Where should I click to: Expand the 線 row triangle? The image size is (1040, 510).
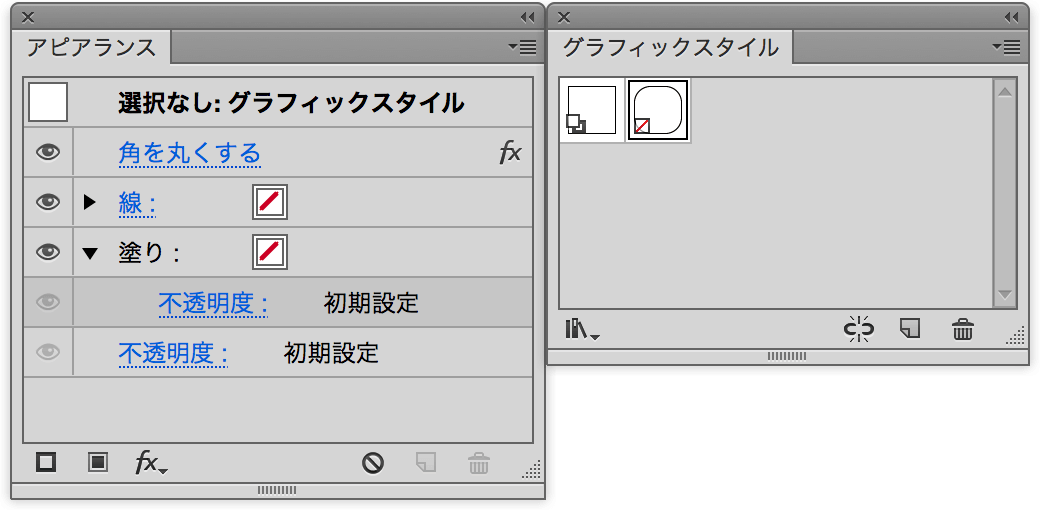coord(90,202)
